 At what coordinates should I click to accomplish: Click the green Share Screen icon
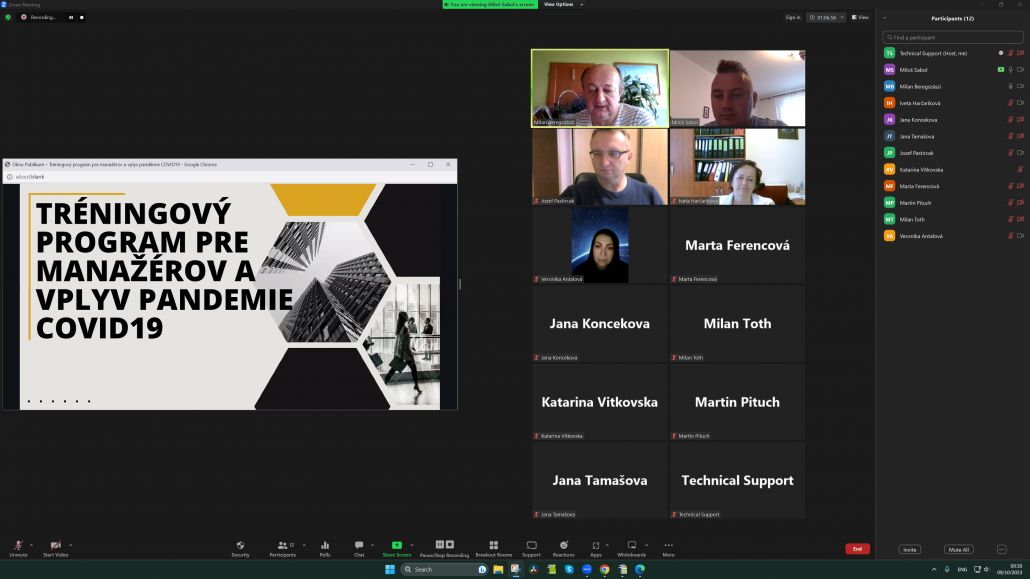pyautogui.click(x=396, y=546)
